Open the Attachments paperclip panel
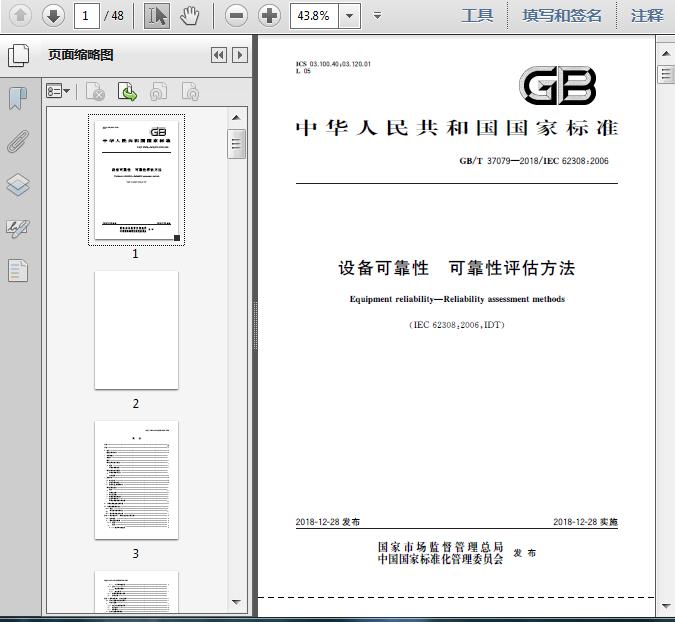Viewport: 675px width, 622px height. pos(18,141)
